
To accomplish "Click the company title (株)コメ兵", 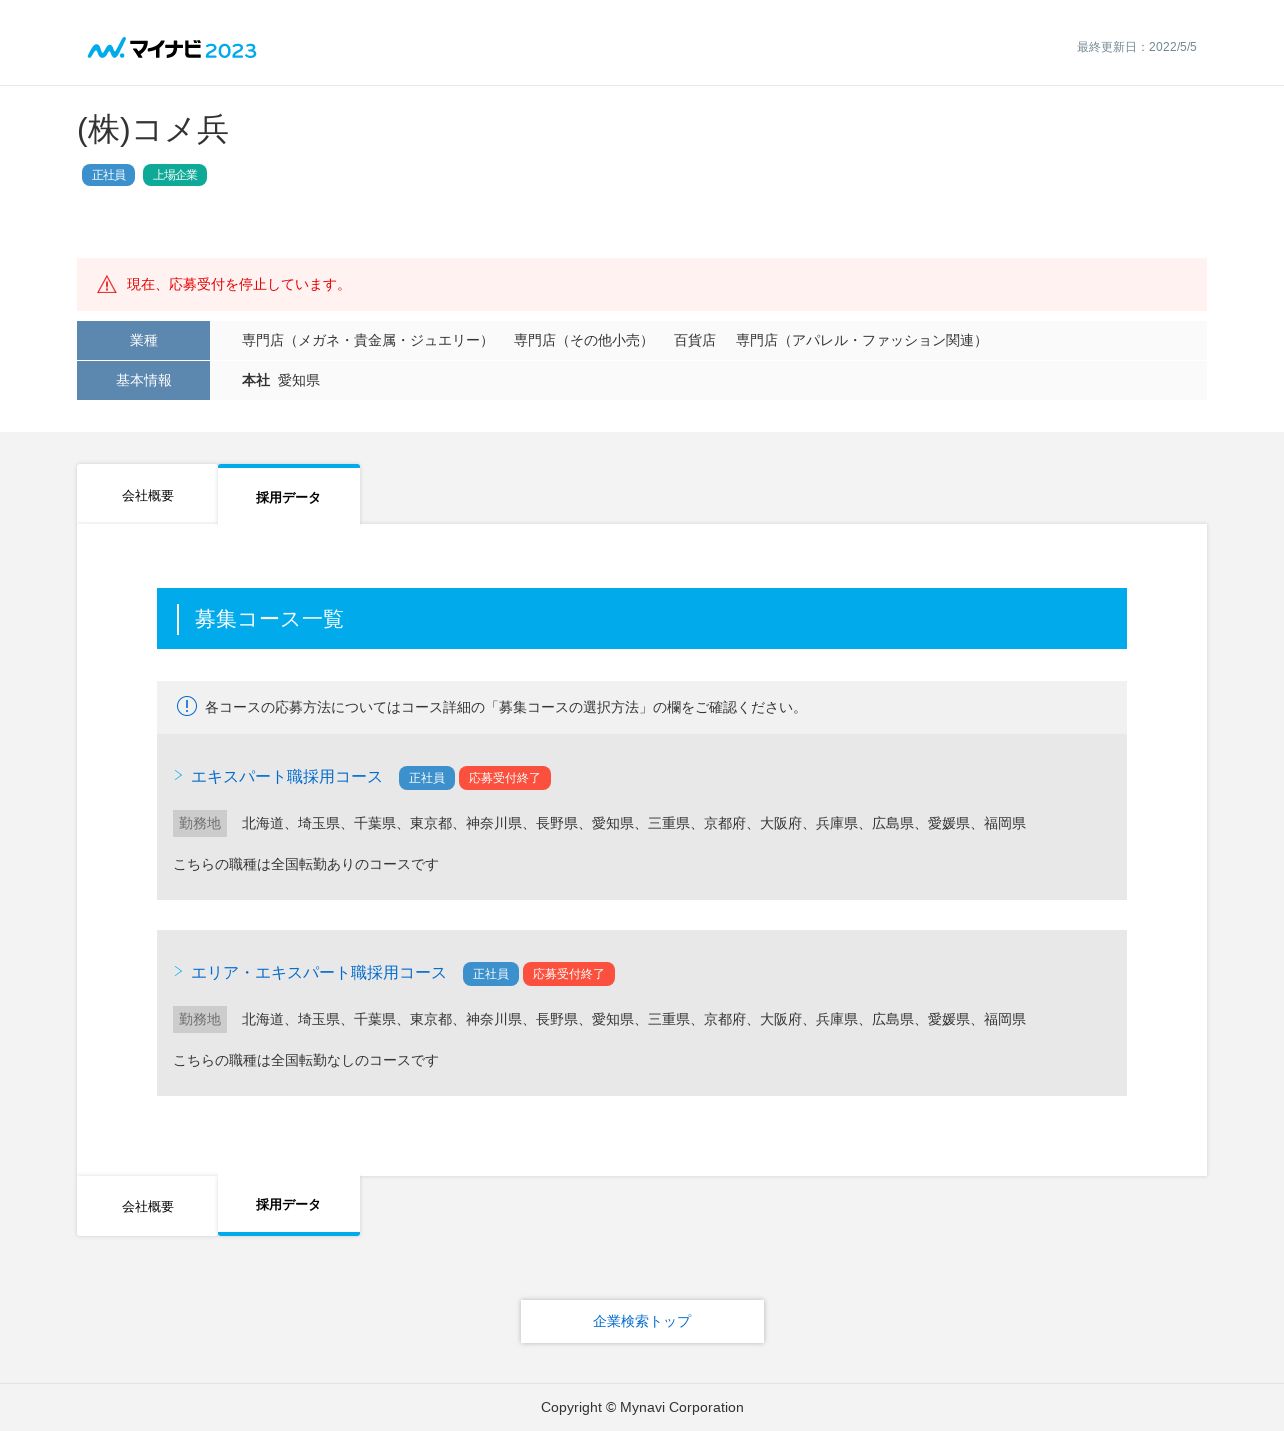I will (153, 130).
